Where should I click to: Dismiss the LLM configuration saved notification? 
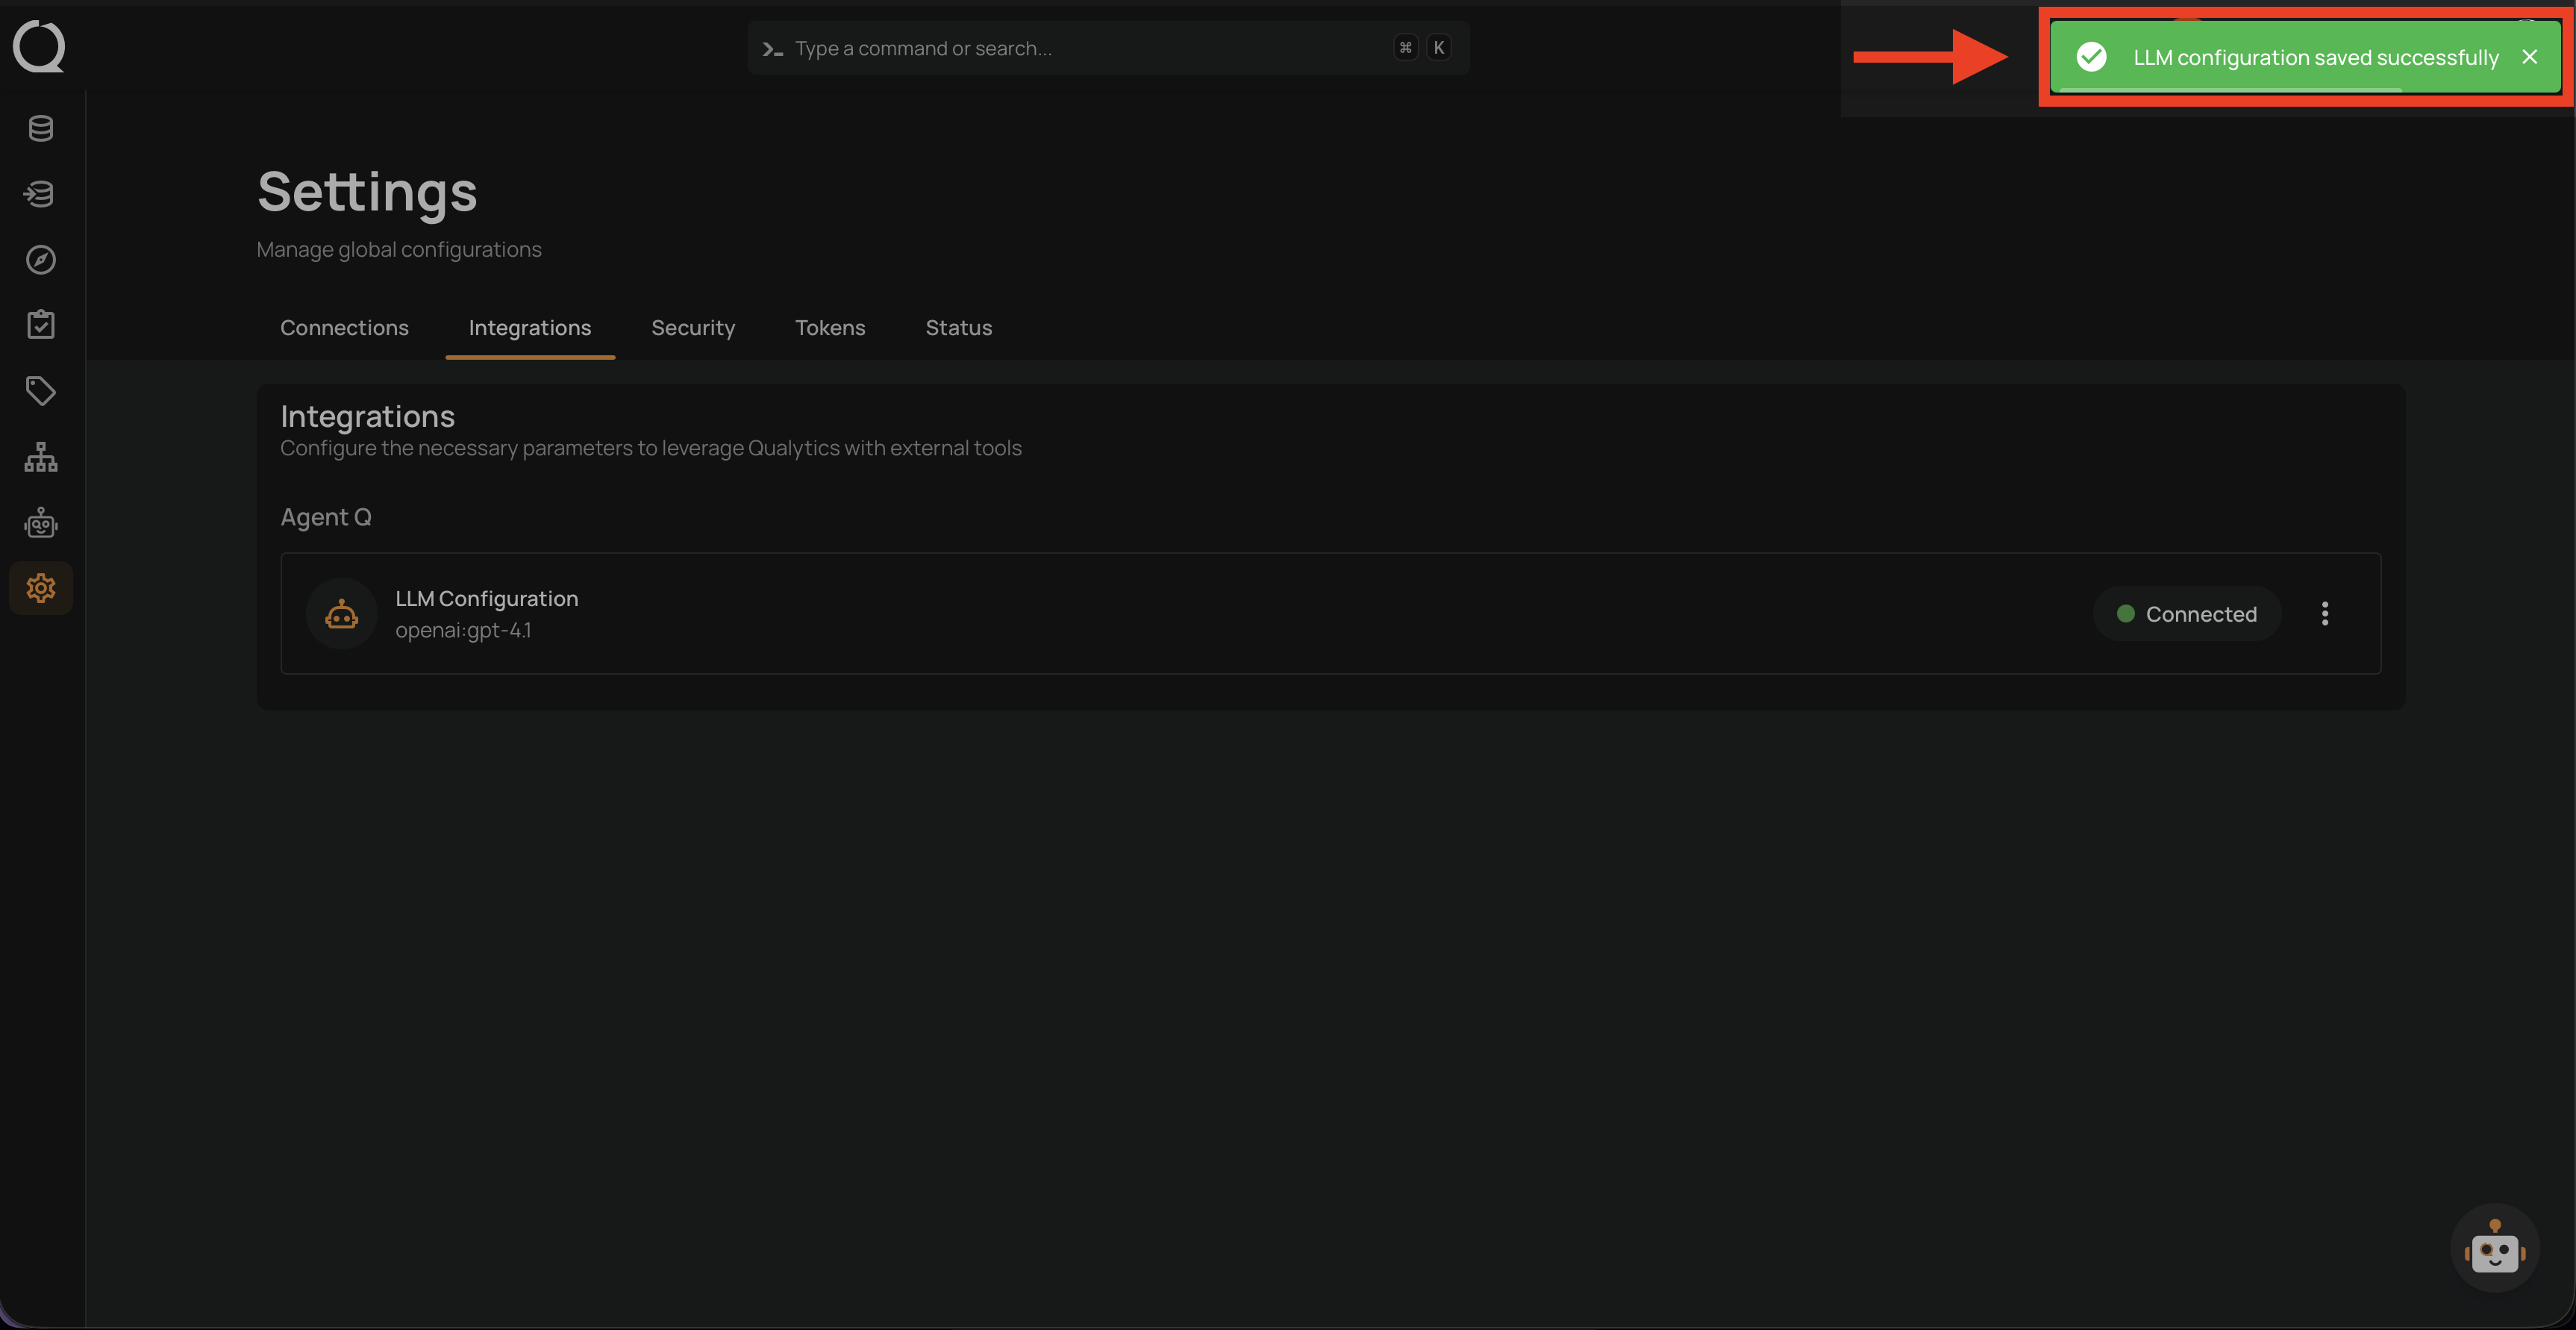[2529, 57]
